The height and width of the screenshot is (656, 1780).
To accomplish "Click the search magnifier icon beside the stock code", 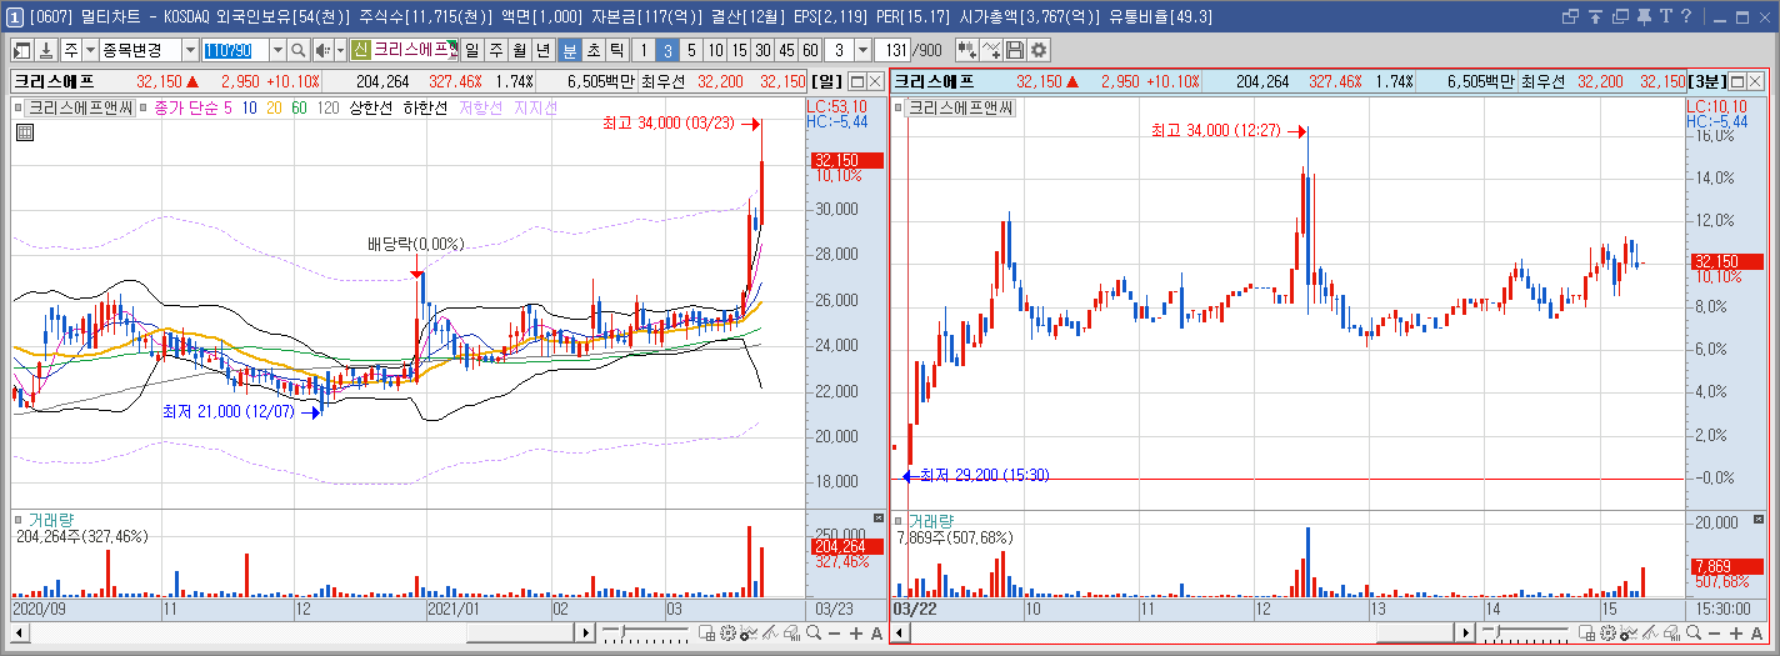I will click(298, 50).
